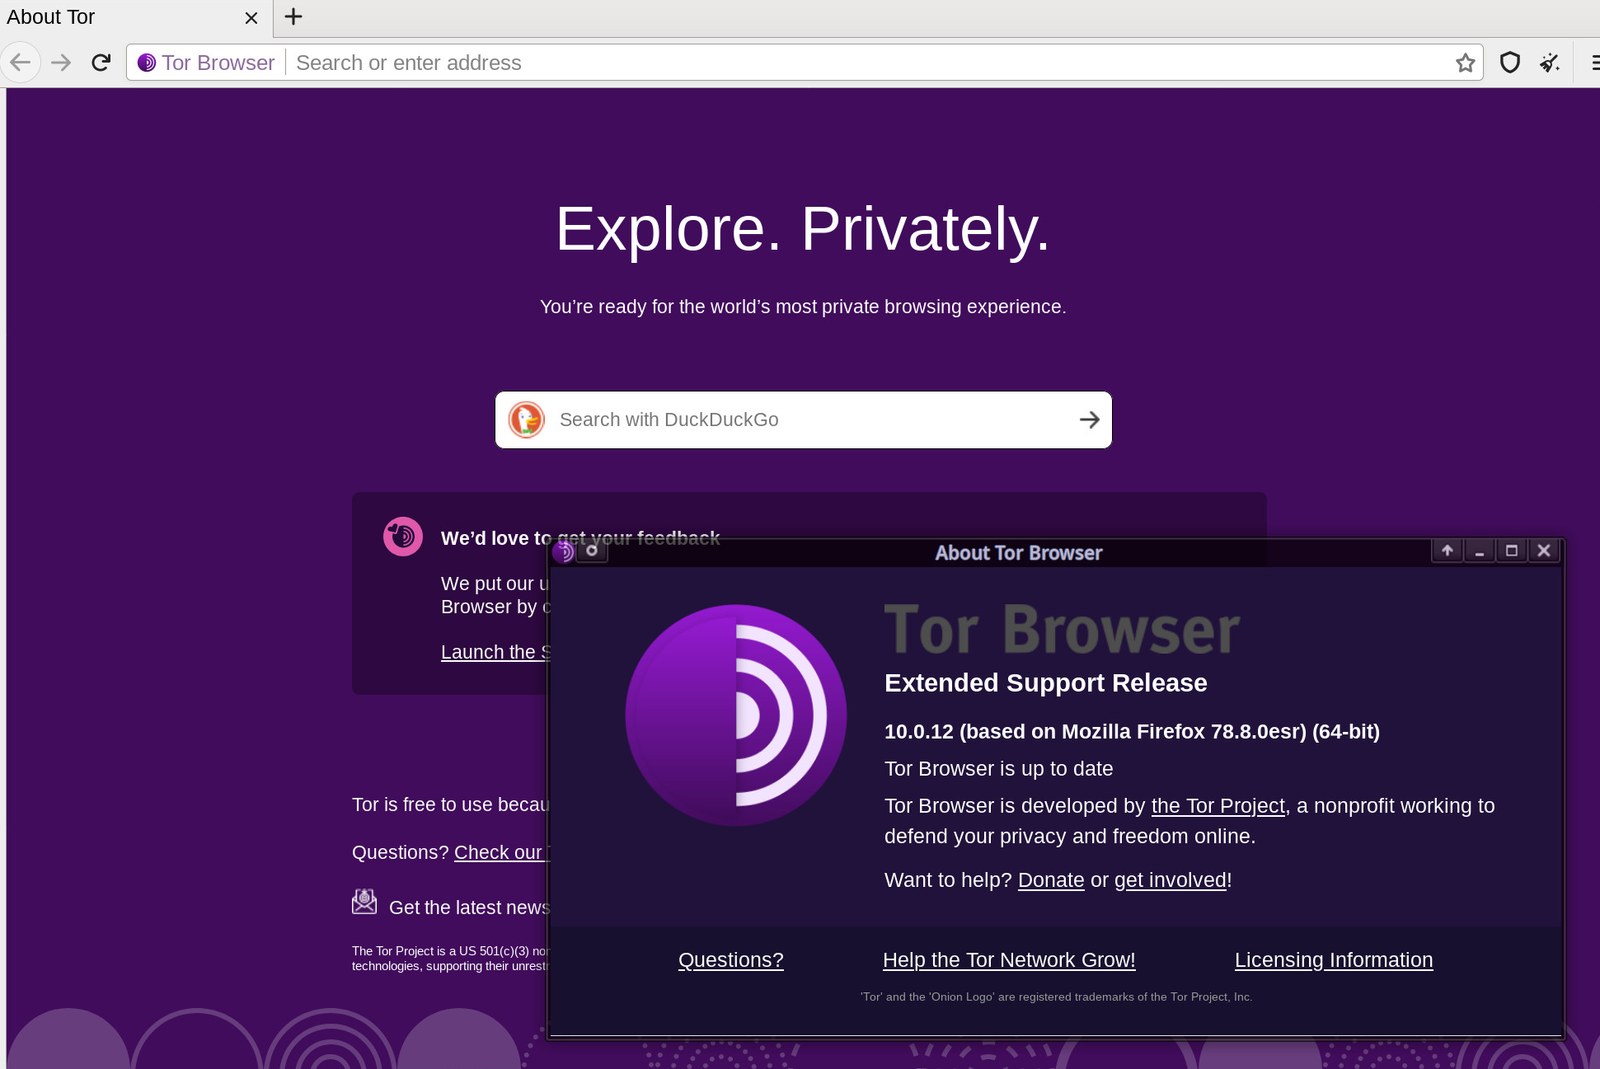Toggle the sticky pin button in the dialog title bar

[x=592, y=551]
